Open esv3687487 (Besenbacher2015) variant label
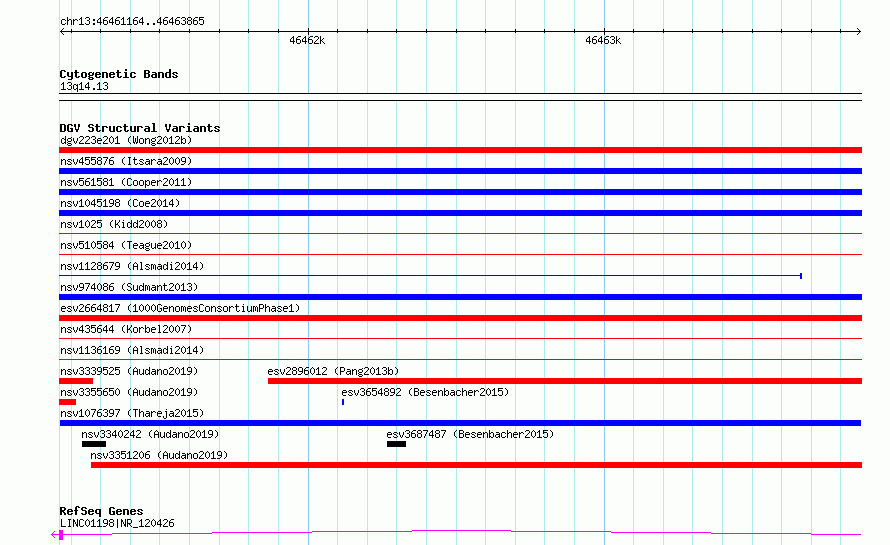 coord(470,434)
